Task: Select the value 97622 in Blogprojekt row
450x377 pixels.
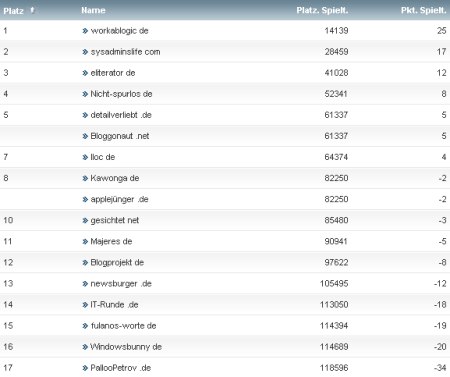Action: click(x=336, y=262)
